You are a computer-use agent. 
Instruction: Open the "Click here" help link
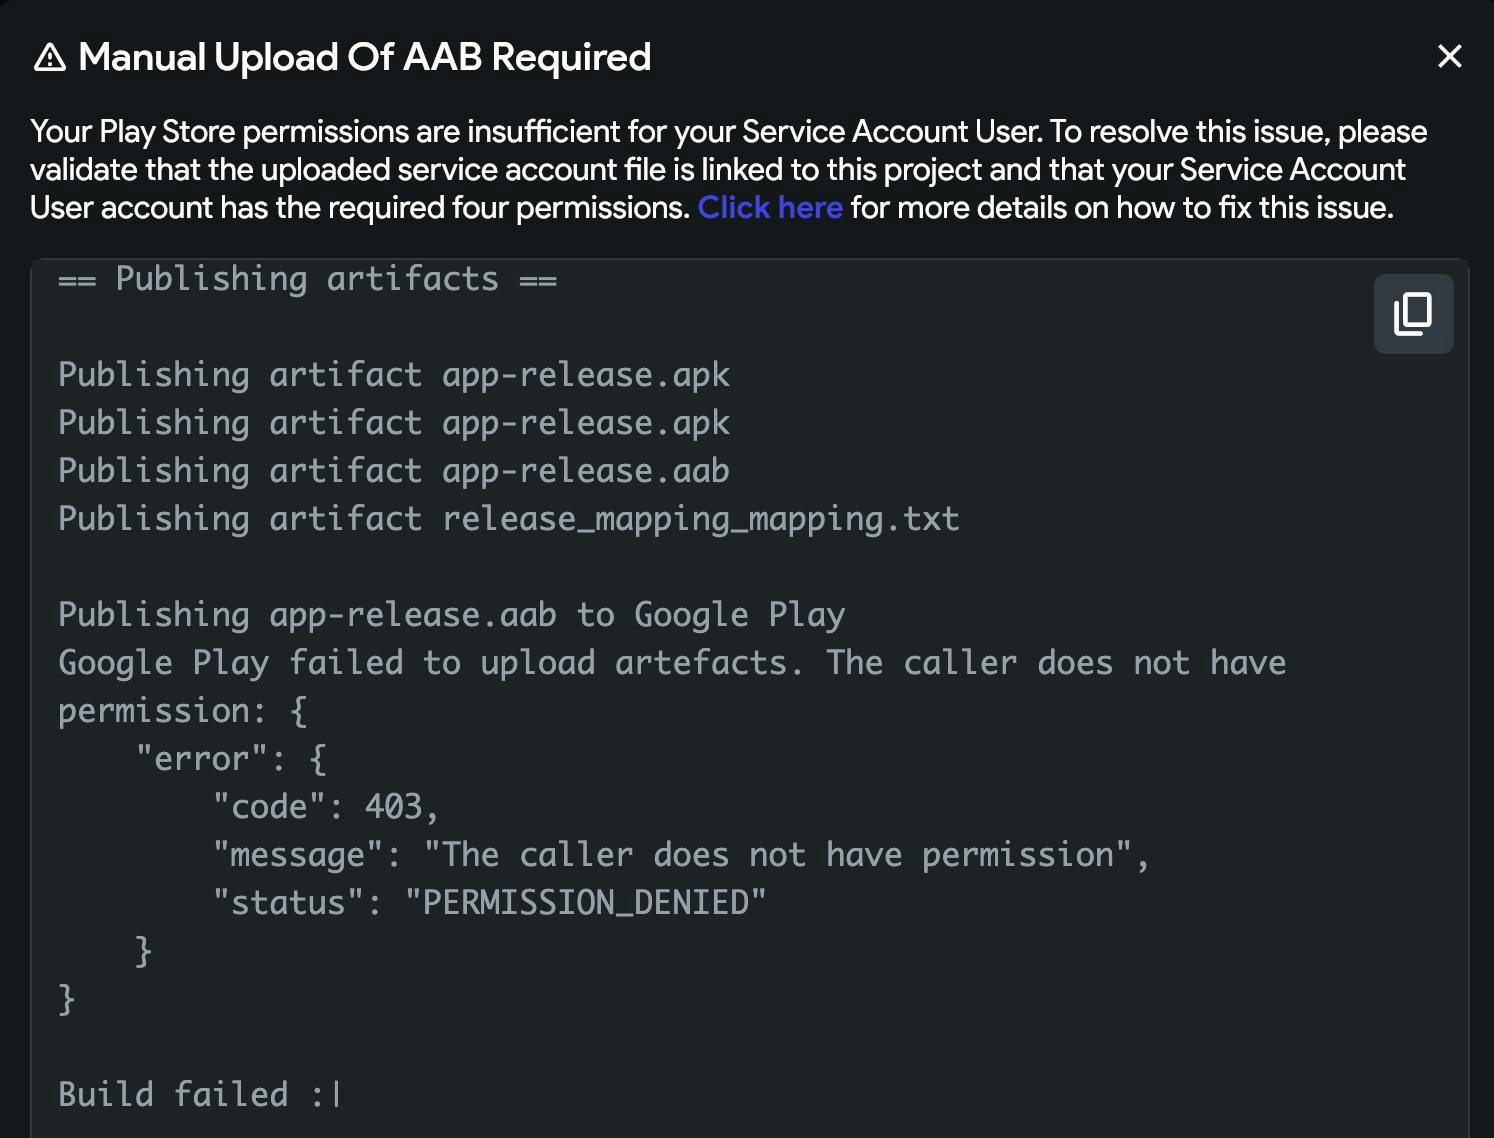[769, 208]
